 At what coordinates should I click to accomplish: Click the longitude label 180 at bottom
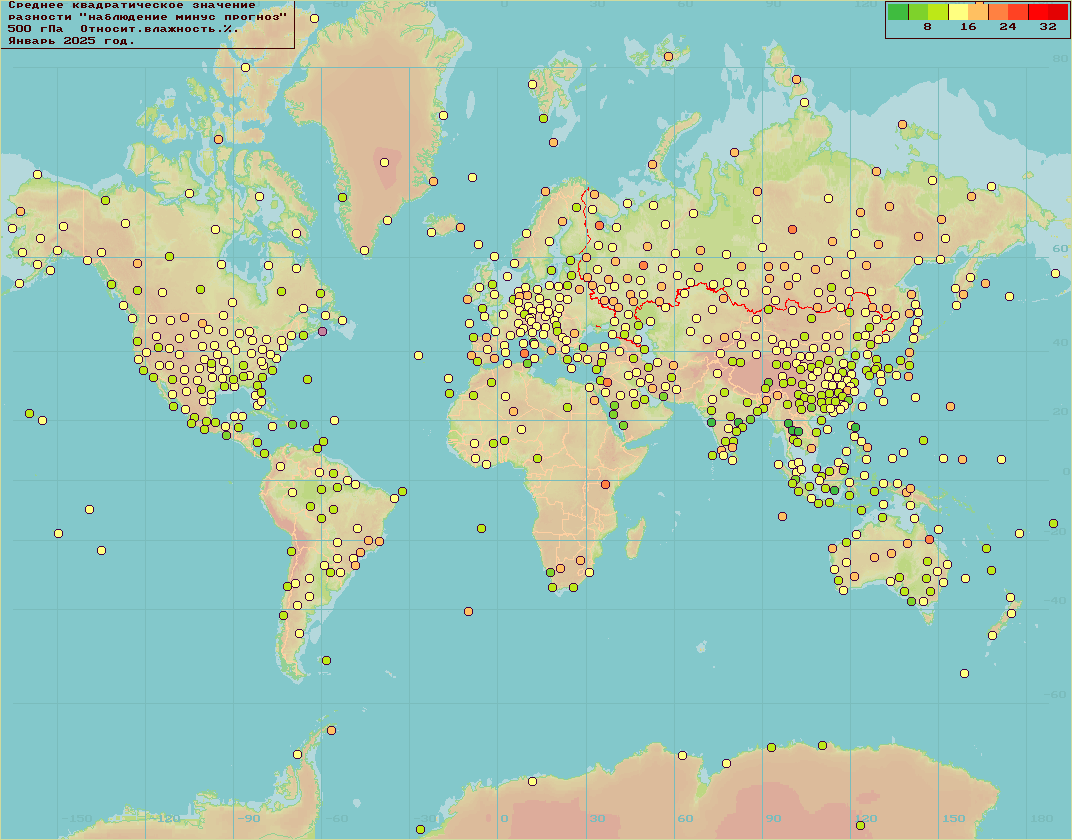1042,818
